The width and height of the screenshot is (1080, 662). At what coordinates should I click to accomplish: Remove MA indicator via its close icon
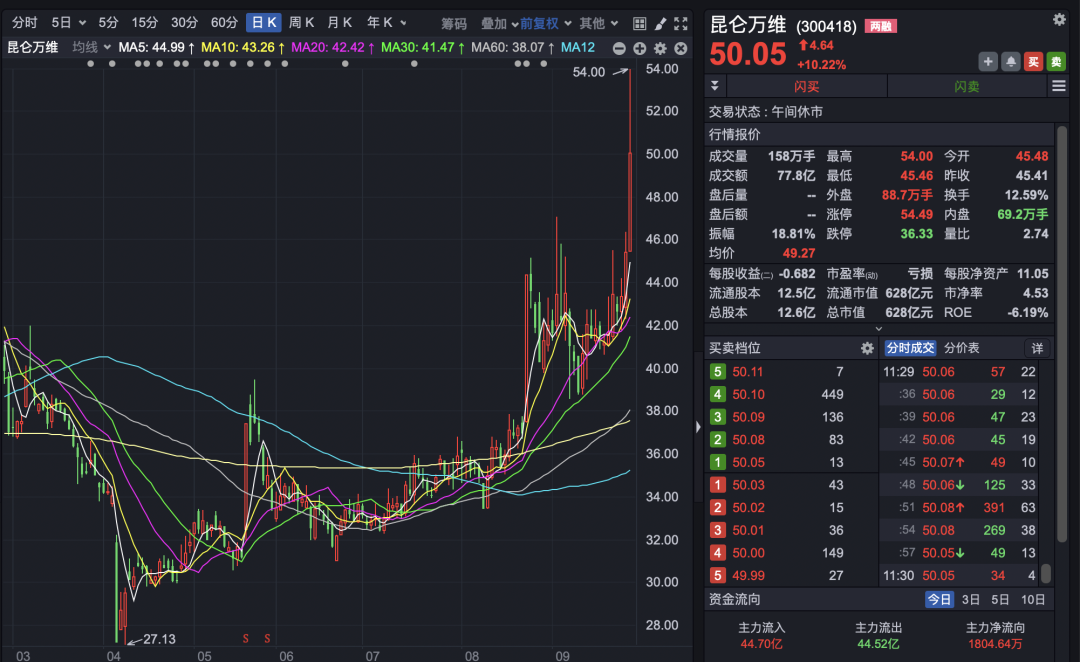pos(681,48)
